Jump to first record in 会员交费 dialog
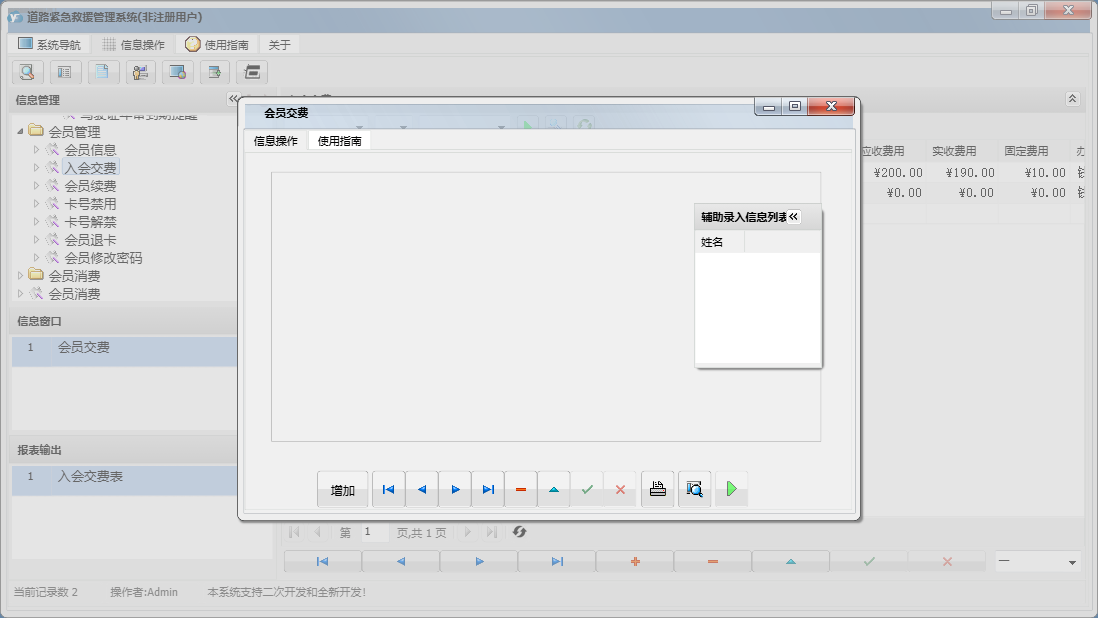Viewport: 1098px width, 618px height. [x=388, y=489]
